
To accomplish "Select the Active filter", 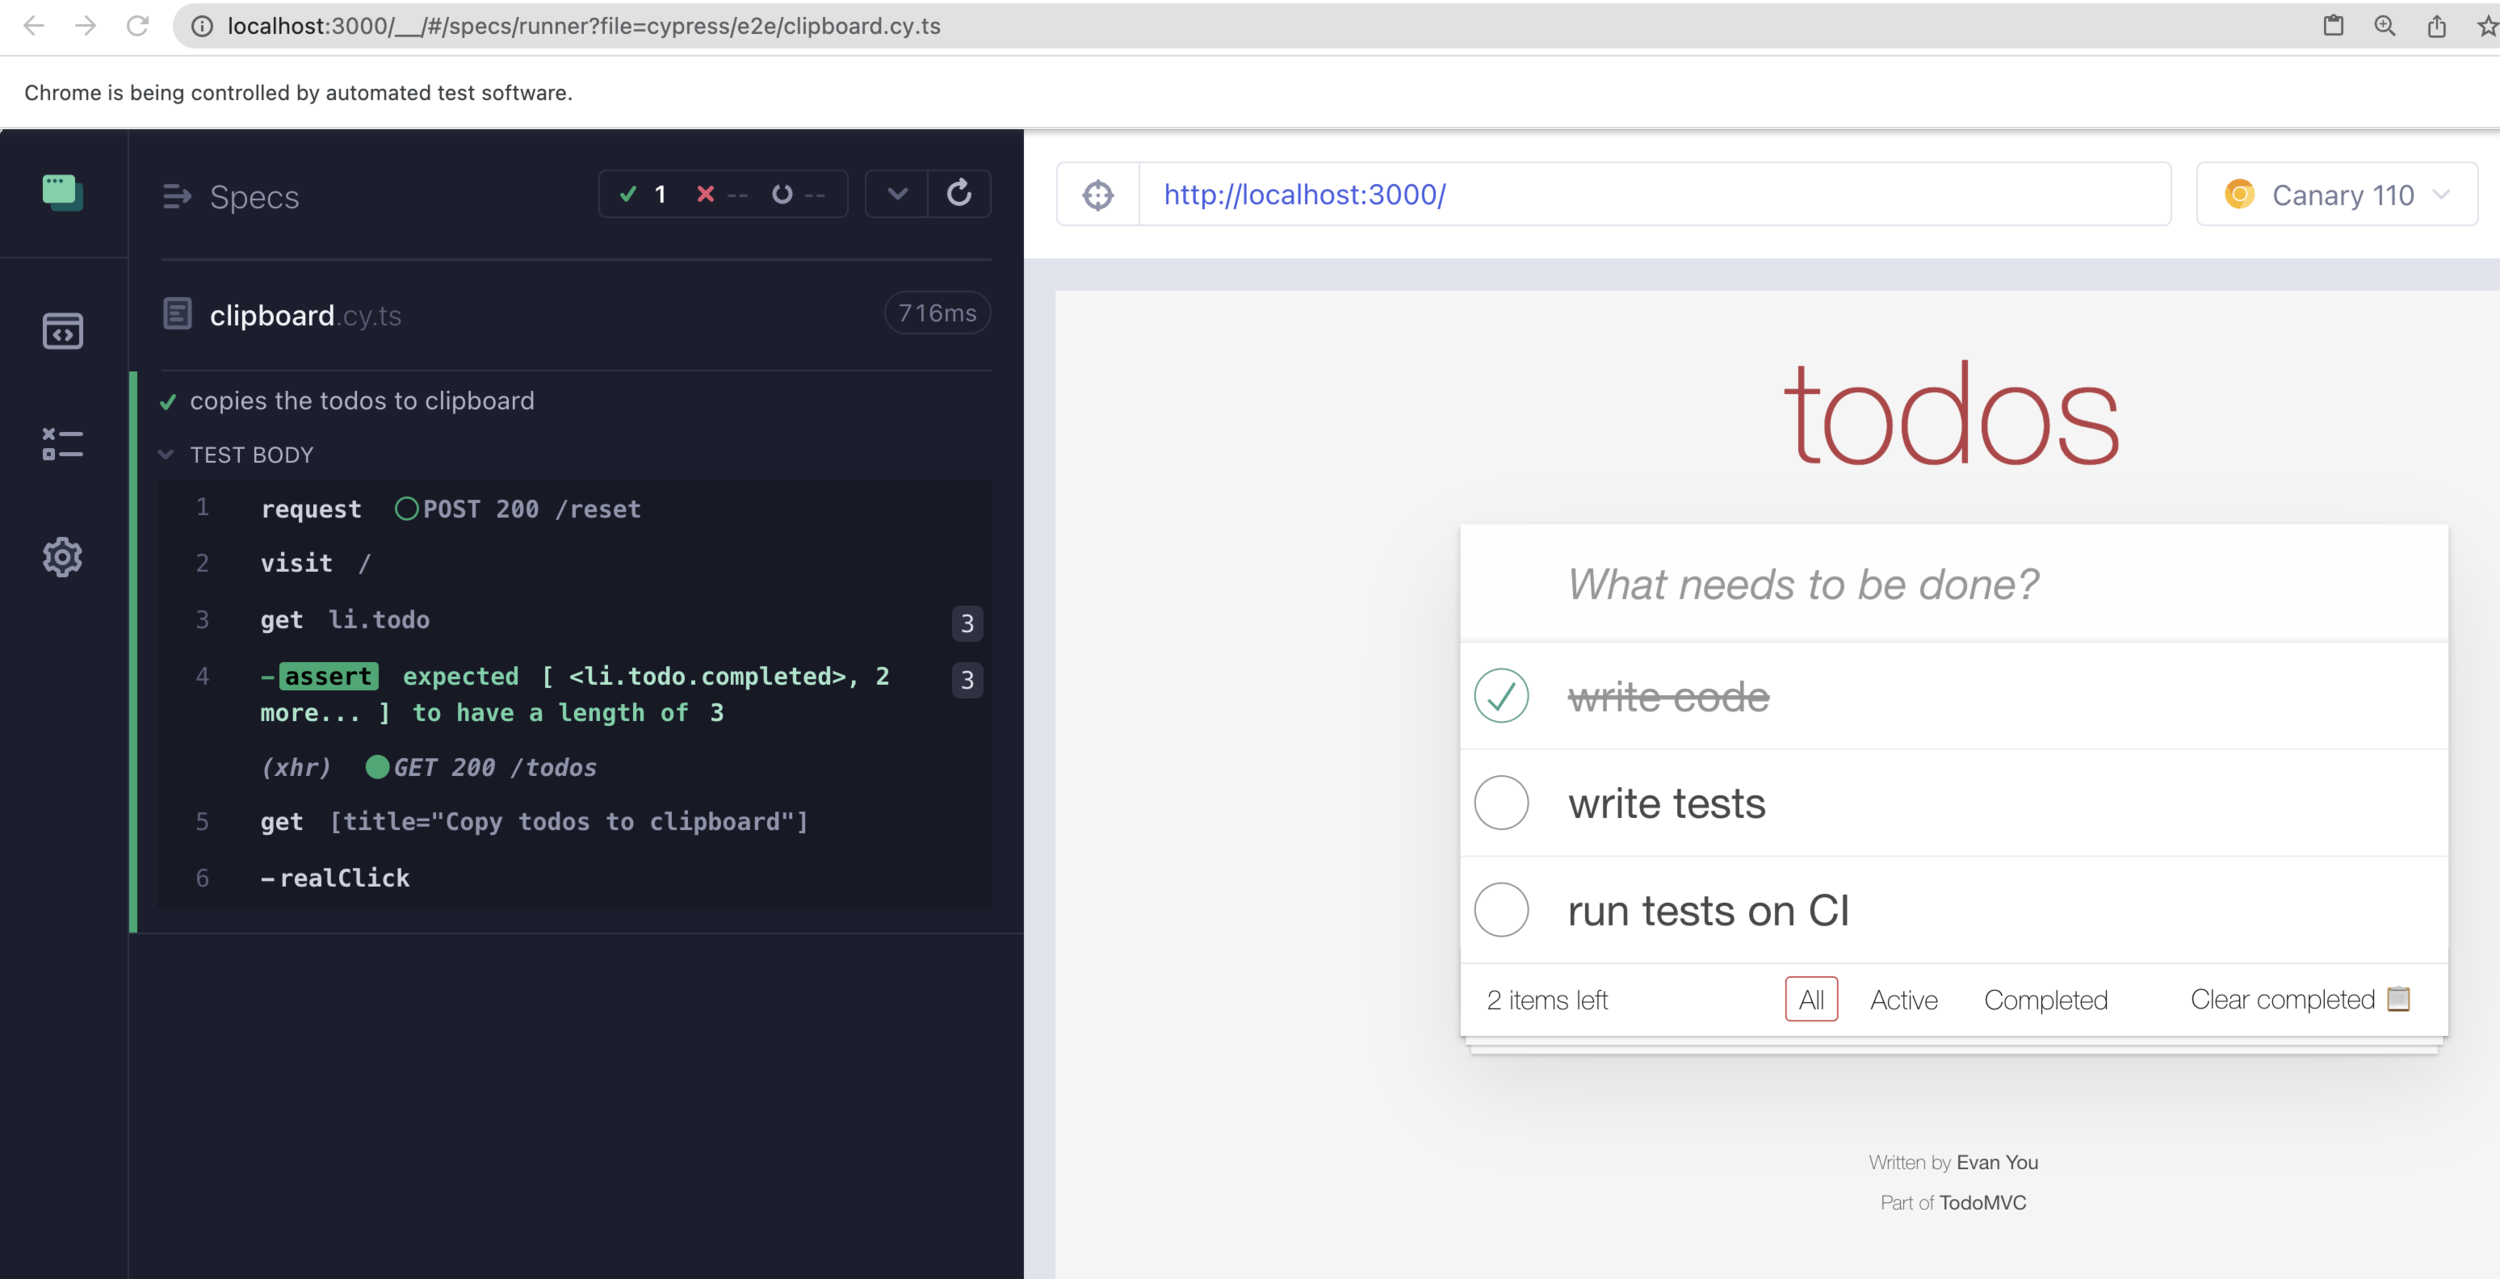I will click(1903, 1000).
